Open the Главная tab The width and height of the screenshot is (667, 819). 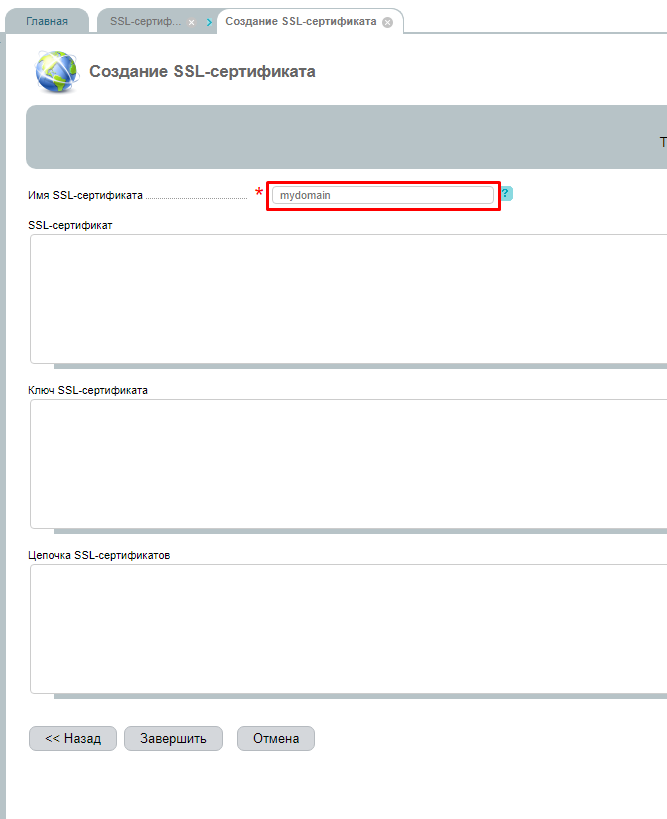(x=47, y=21)
